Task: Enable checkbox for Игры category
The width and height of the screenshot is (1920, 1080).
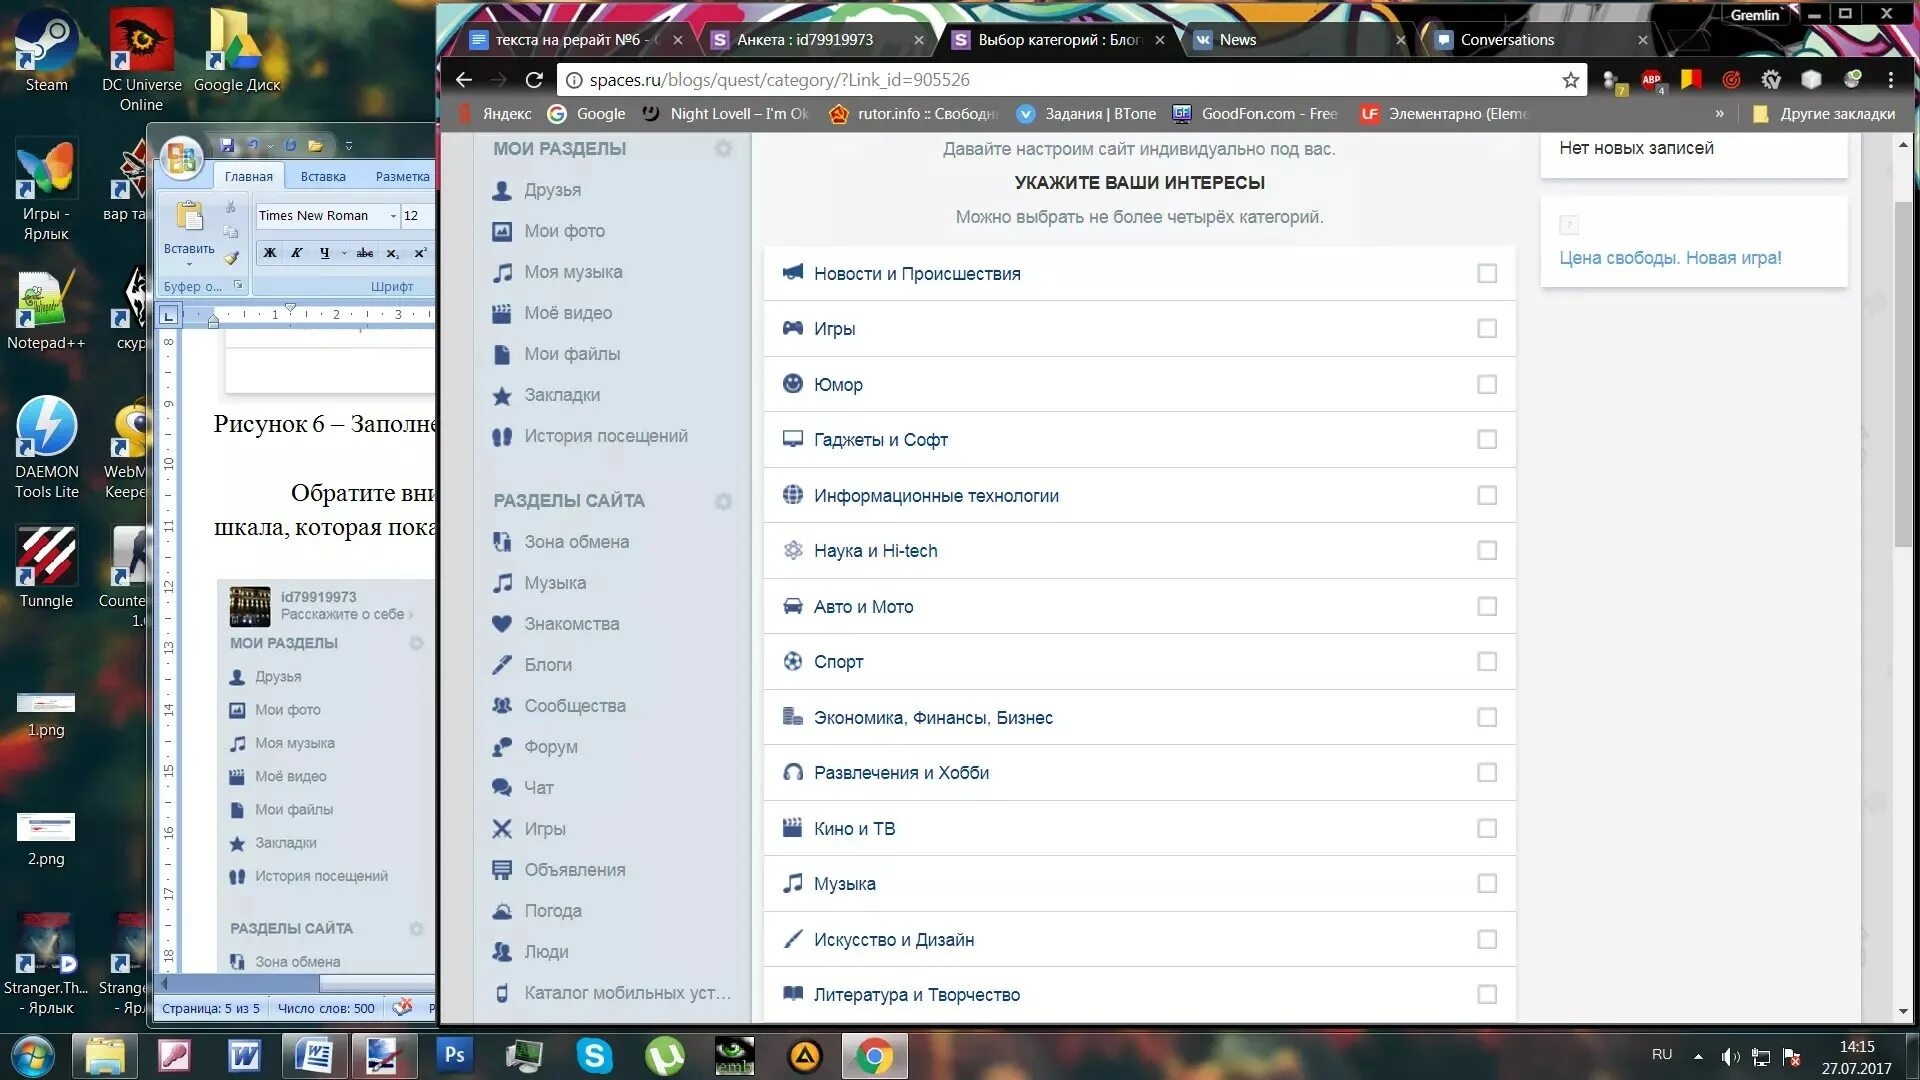Action: click(1486, 328)
